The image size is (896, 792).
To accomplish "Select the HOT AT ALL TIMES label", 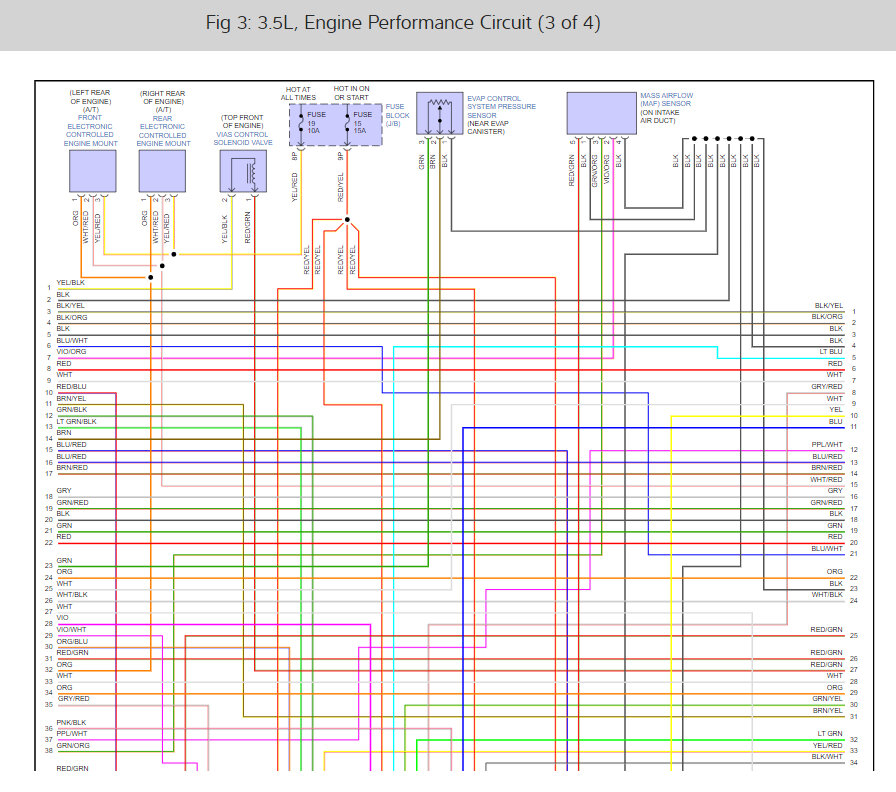I will (x=299, y=94).
